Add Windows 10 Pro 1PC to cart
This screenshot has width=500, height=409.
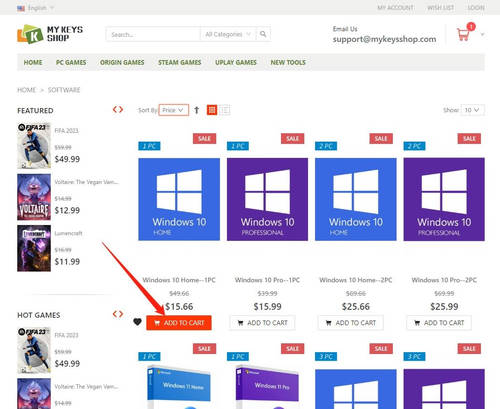(262, 323)
